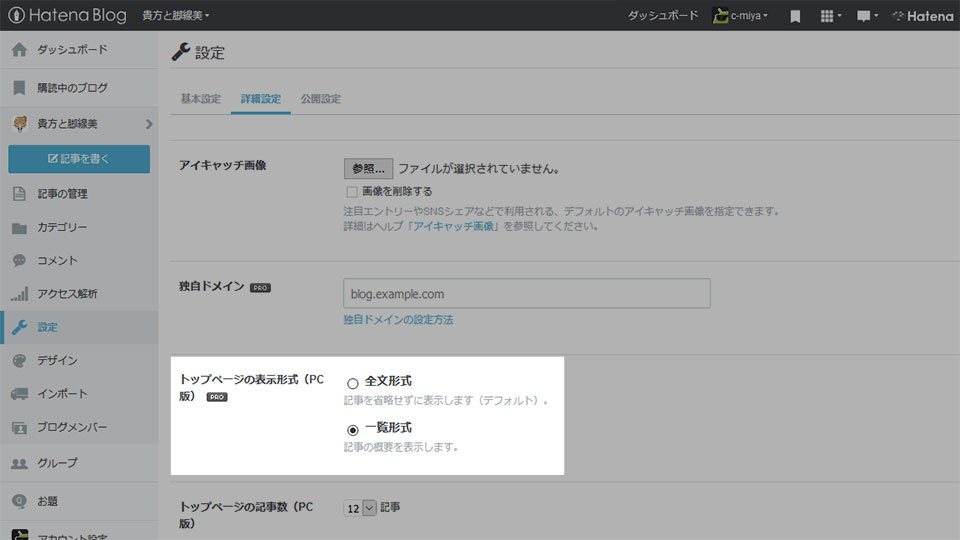This screenshot has height=540, width=960.
Task: Select the 全文形式 radio button
Action: (x=352, y=383)
